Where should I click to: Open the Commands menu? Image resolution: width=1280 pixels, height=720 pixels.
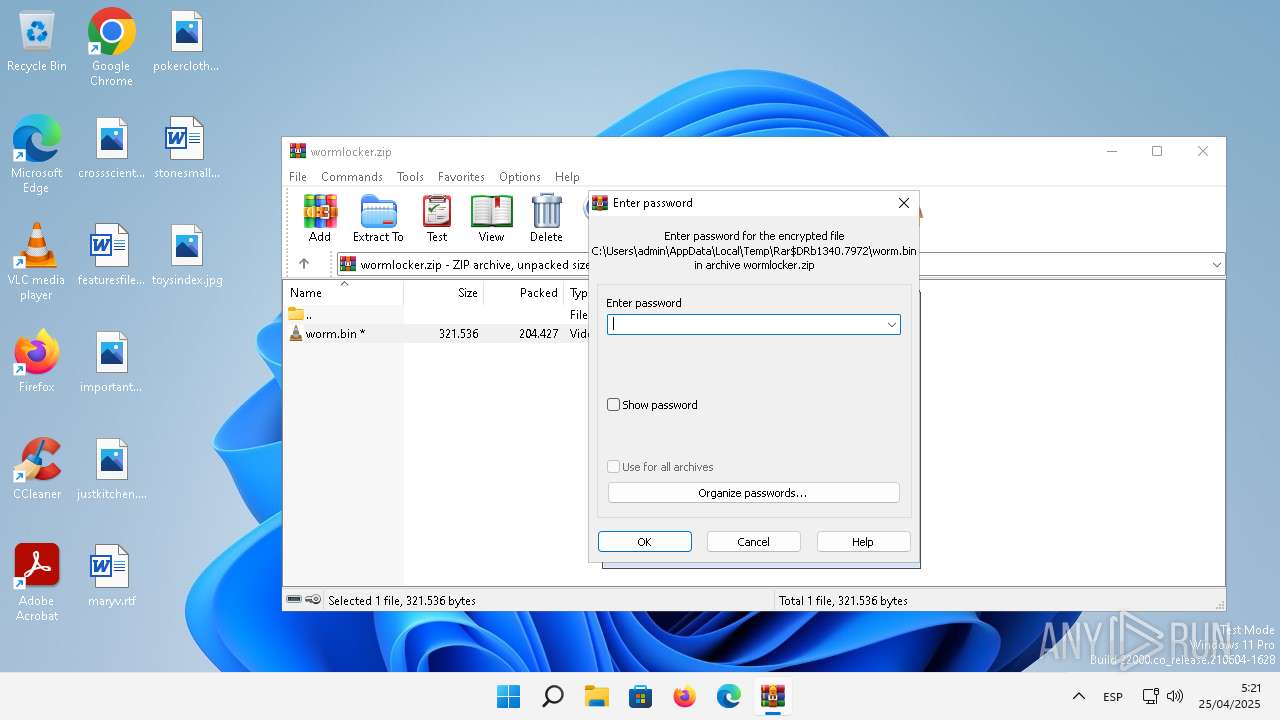tap(352, 177)
